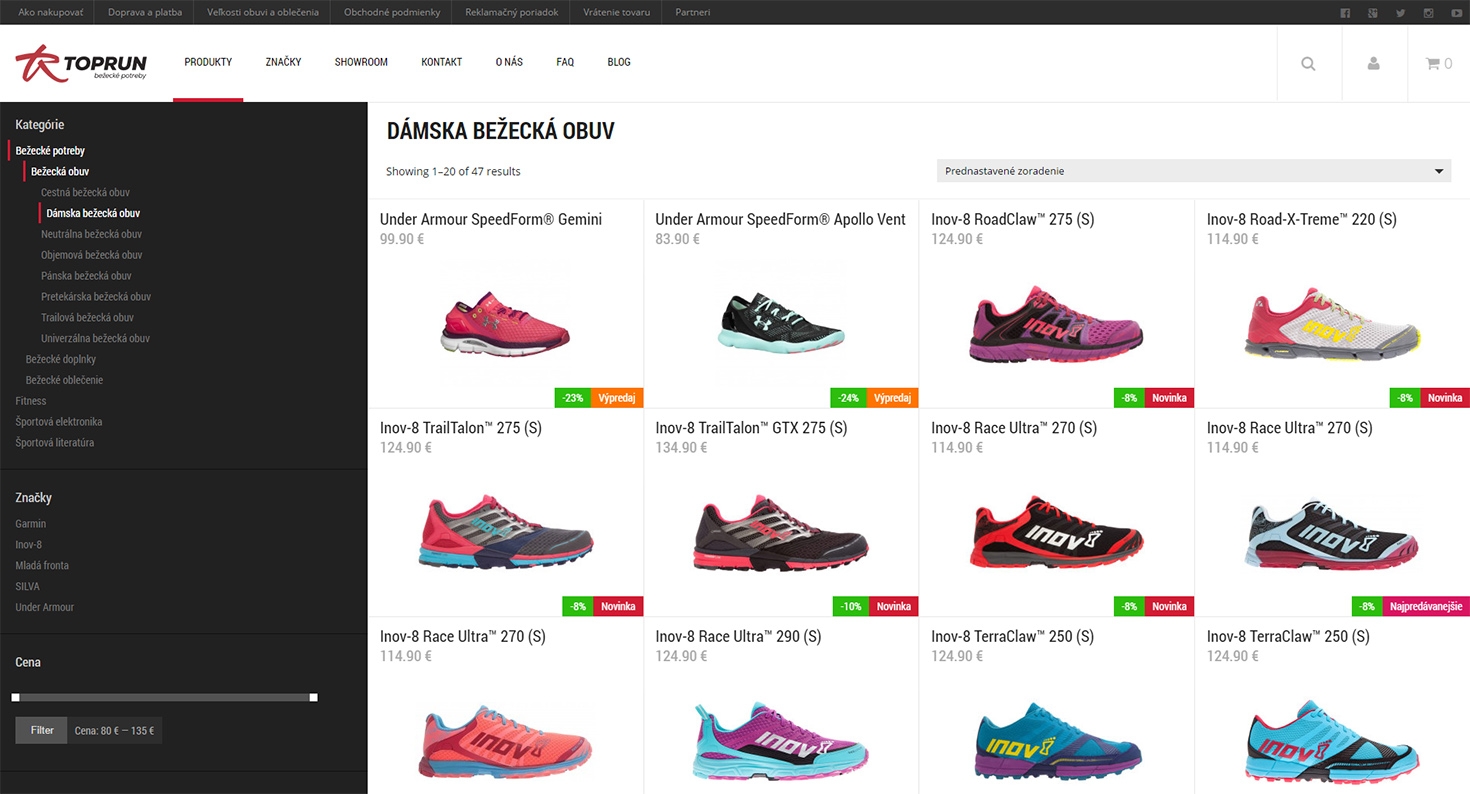Open 'Inov-8 Race Ultra™ 290 (S)' title
Image resolution: width=1470 pixels, height=794 pixels.
click(x=738, y=637)
